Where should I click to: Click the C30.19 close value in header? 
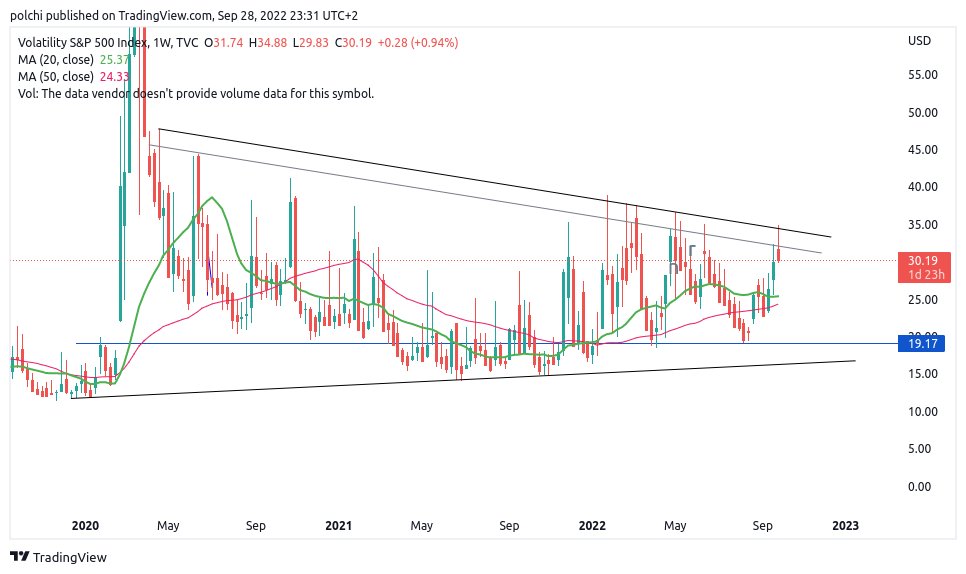click(353, 42)
